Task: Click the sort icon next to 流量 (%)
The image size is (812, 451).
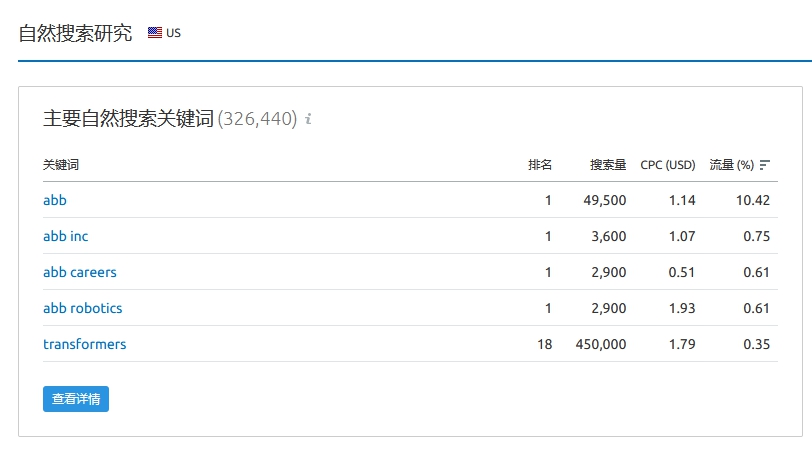Action: 765,165
